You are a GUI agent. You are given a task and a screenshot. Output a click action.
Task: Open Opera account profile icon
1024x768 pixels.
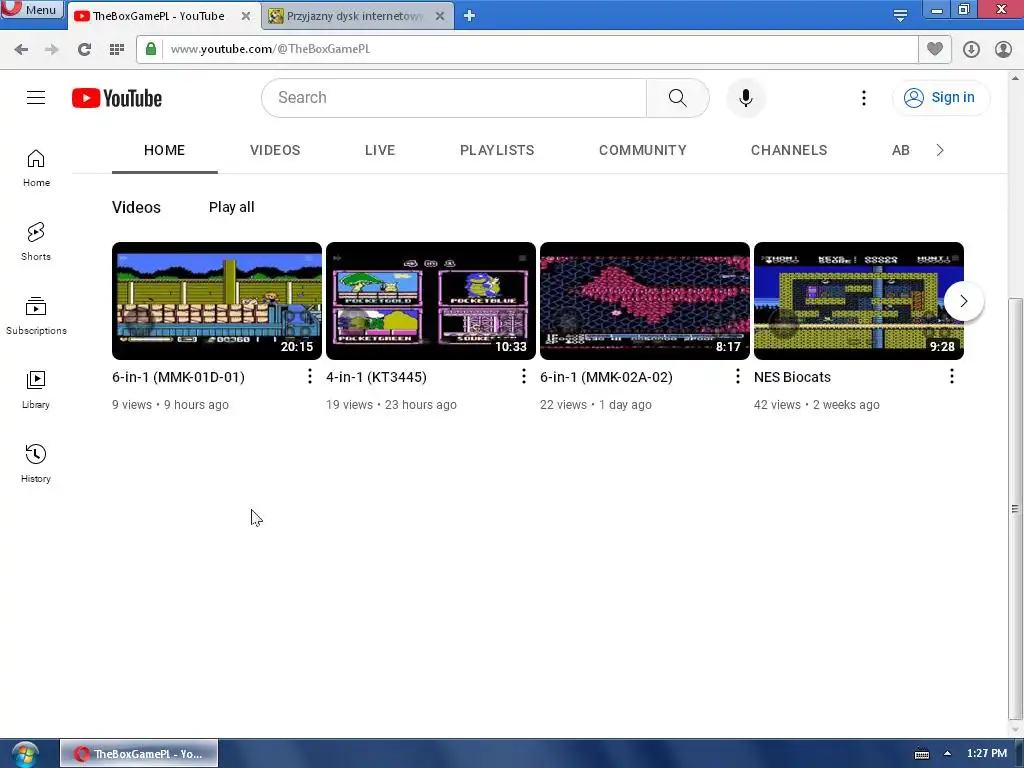[x=1003, y=49]
